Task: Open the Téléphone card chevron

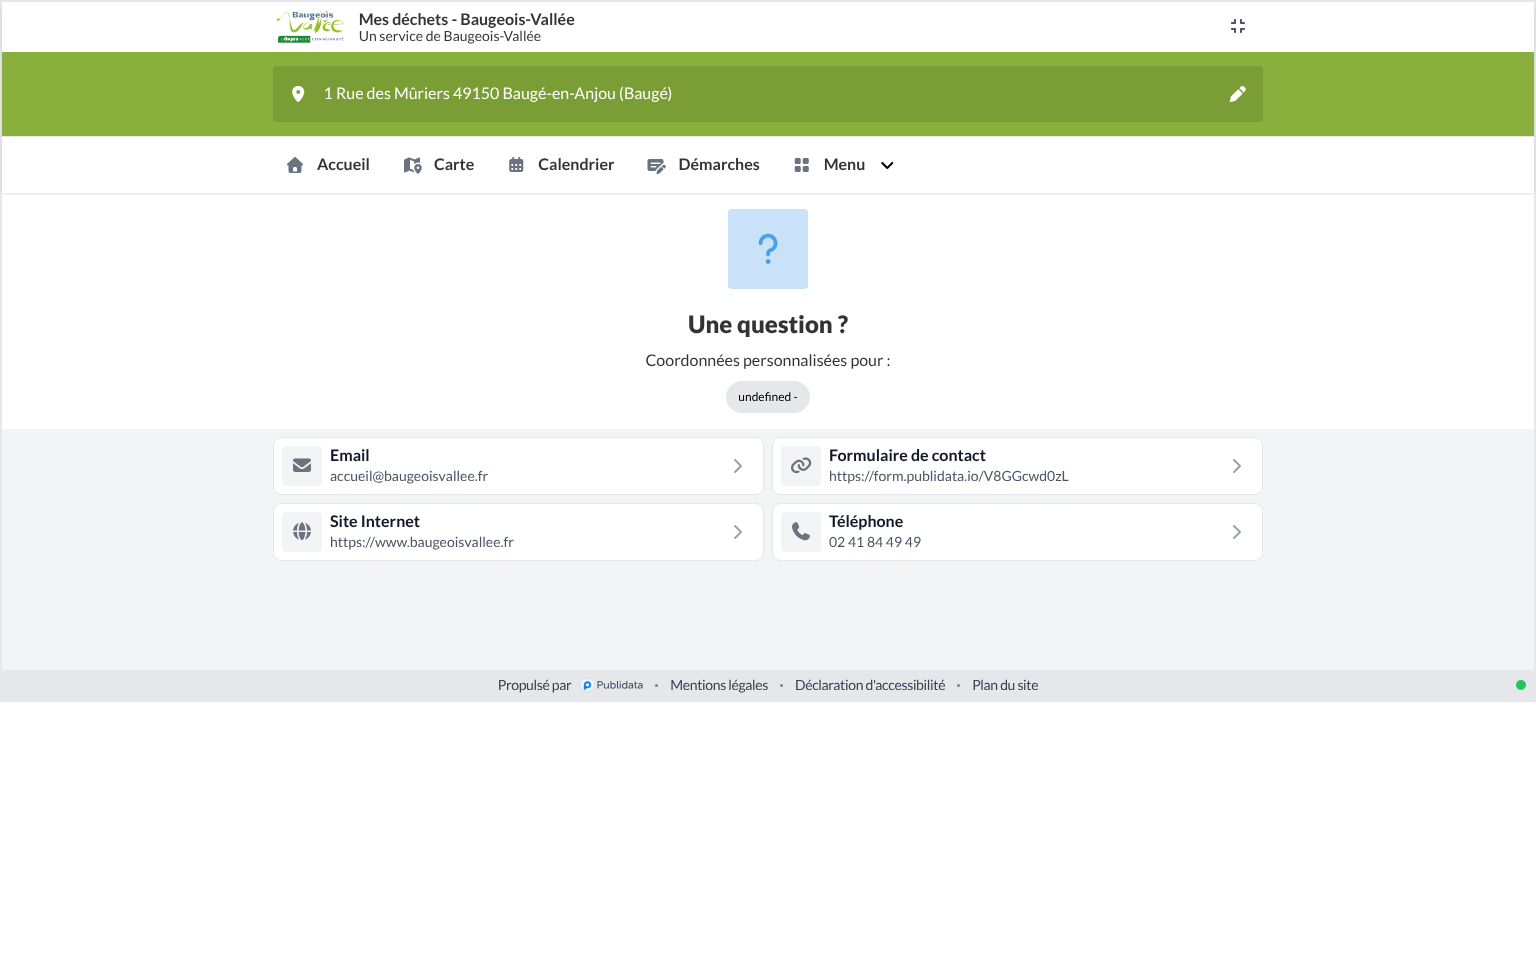Action: click(x=1237, y=532)
